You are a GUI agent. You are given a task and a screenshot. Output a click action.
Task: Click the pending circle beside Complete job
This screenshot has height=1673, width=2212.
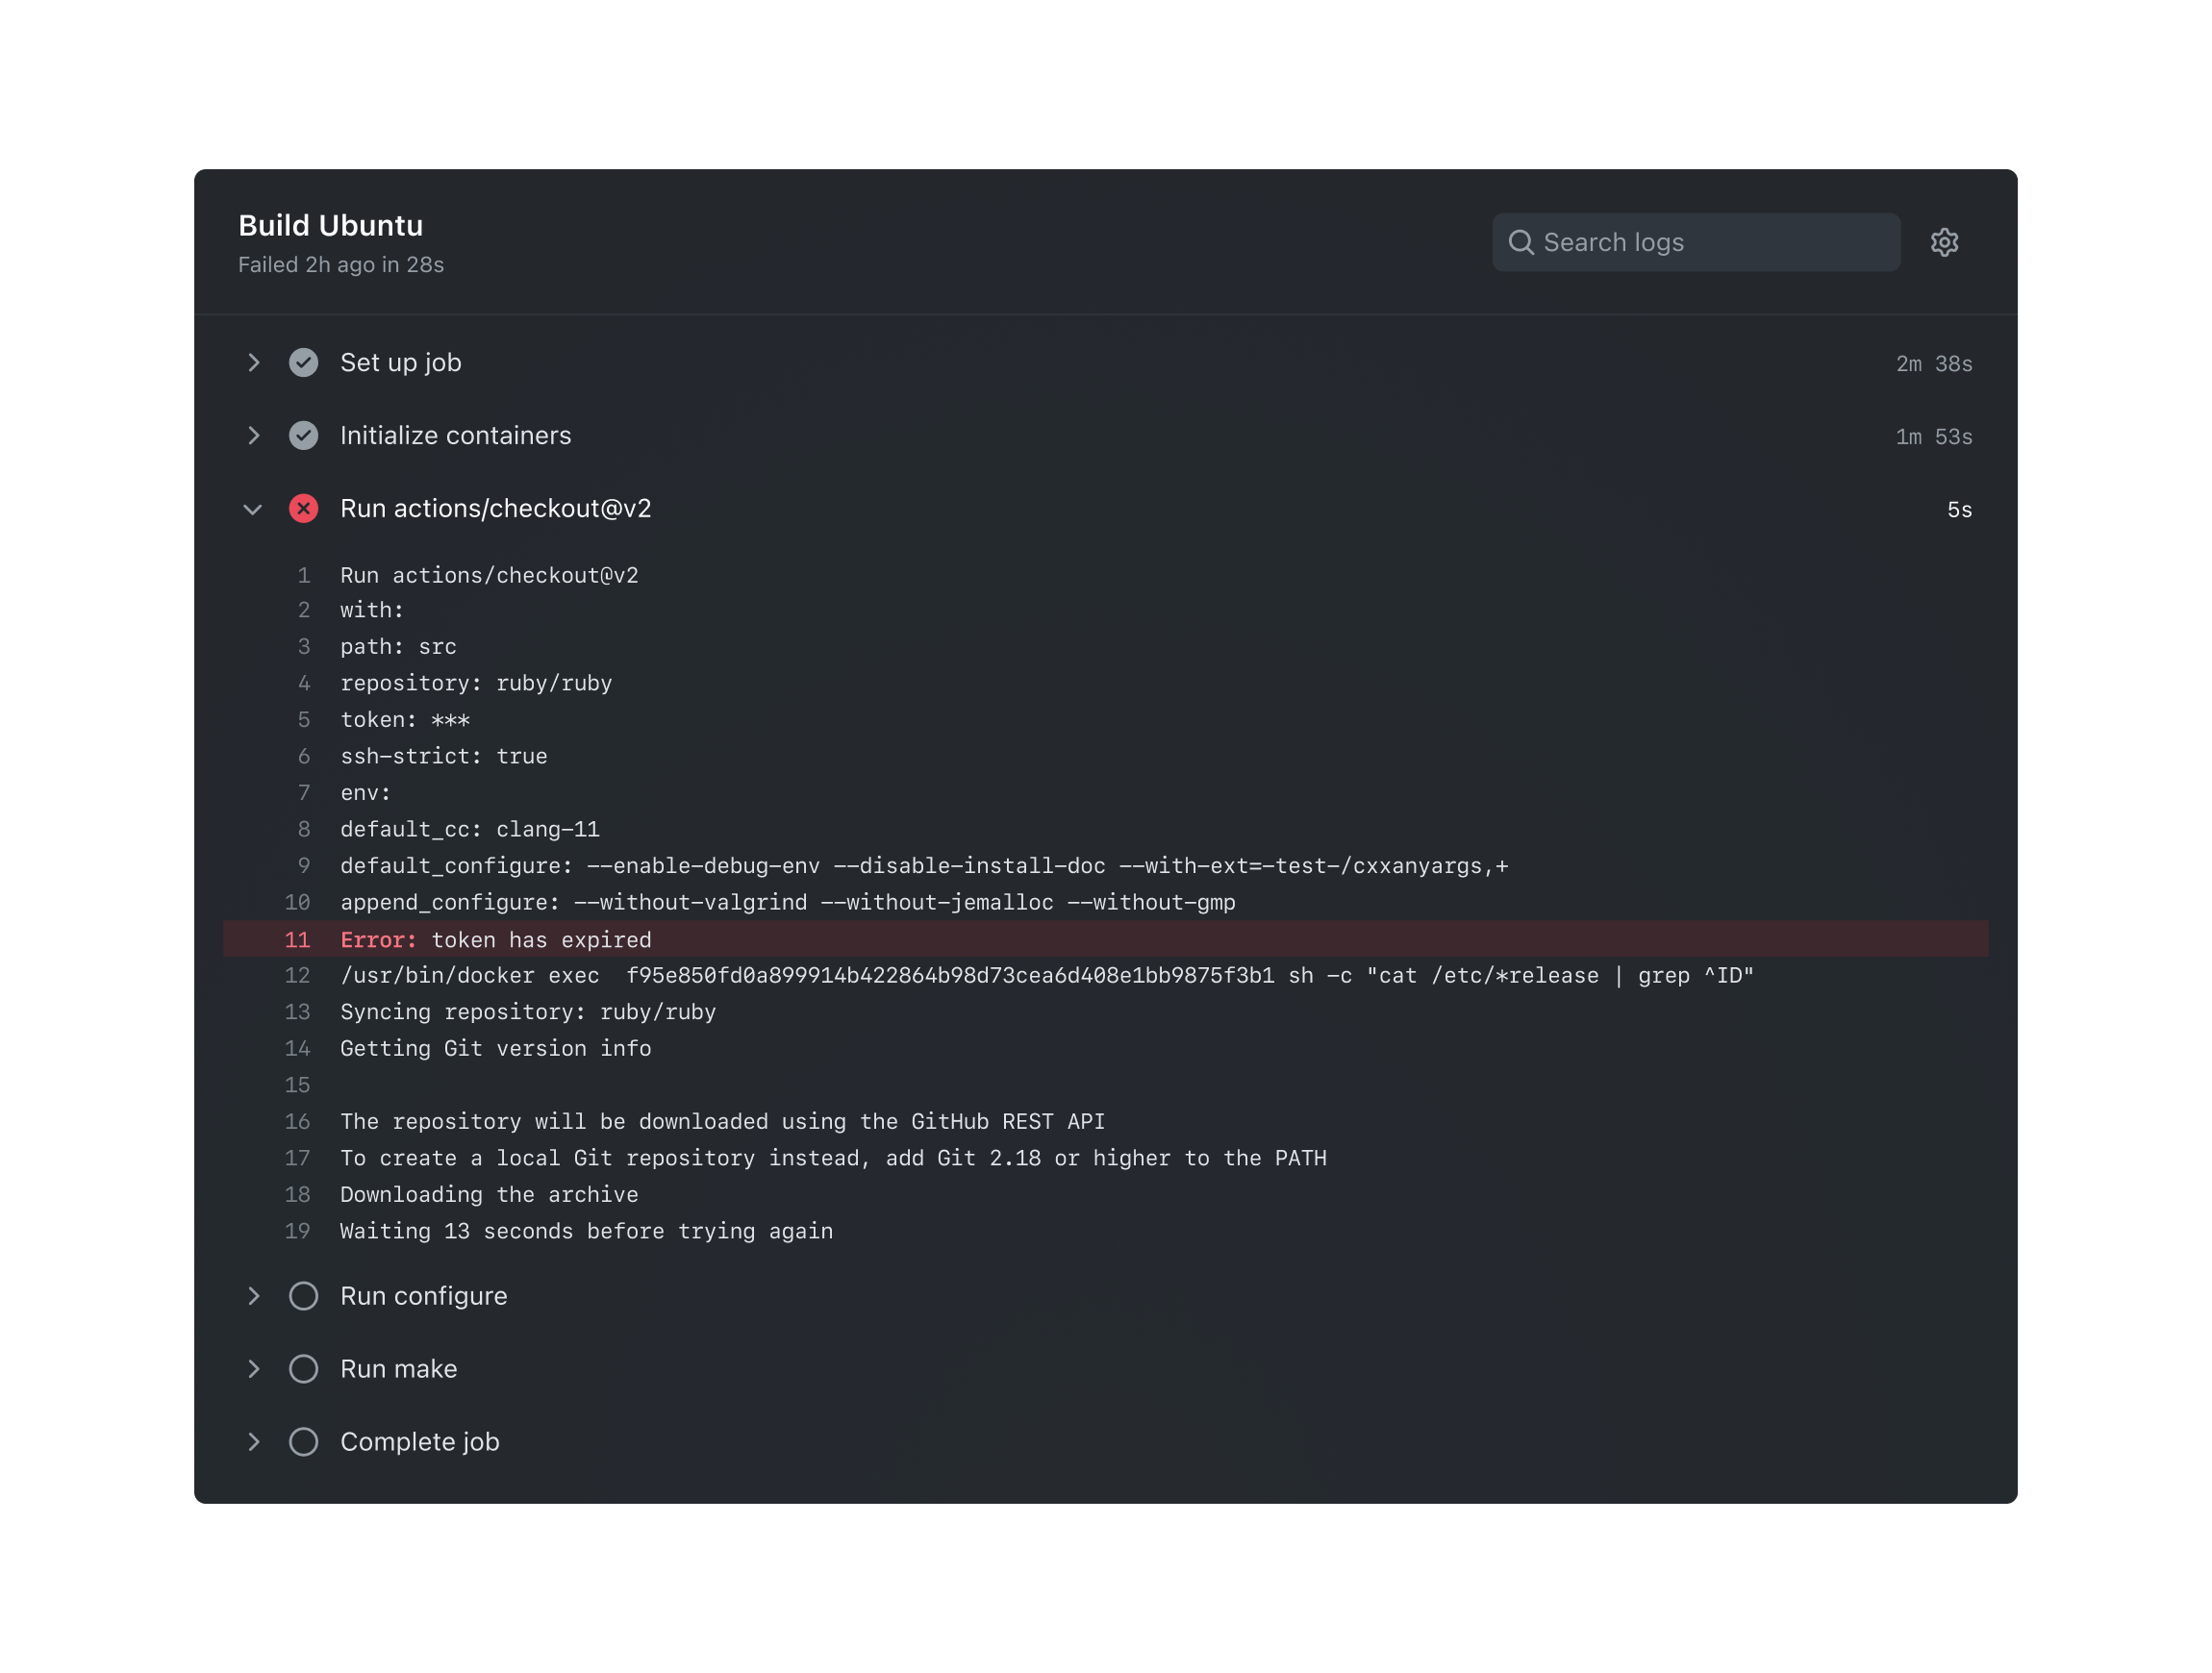click(x=304, y=1442)
